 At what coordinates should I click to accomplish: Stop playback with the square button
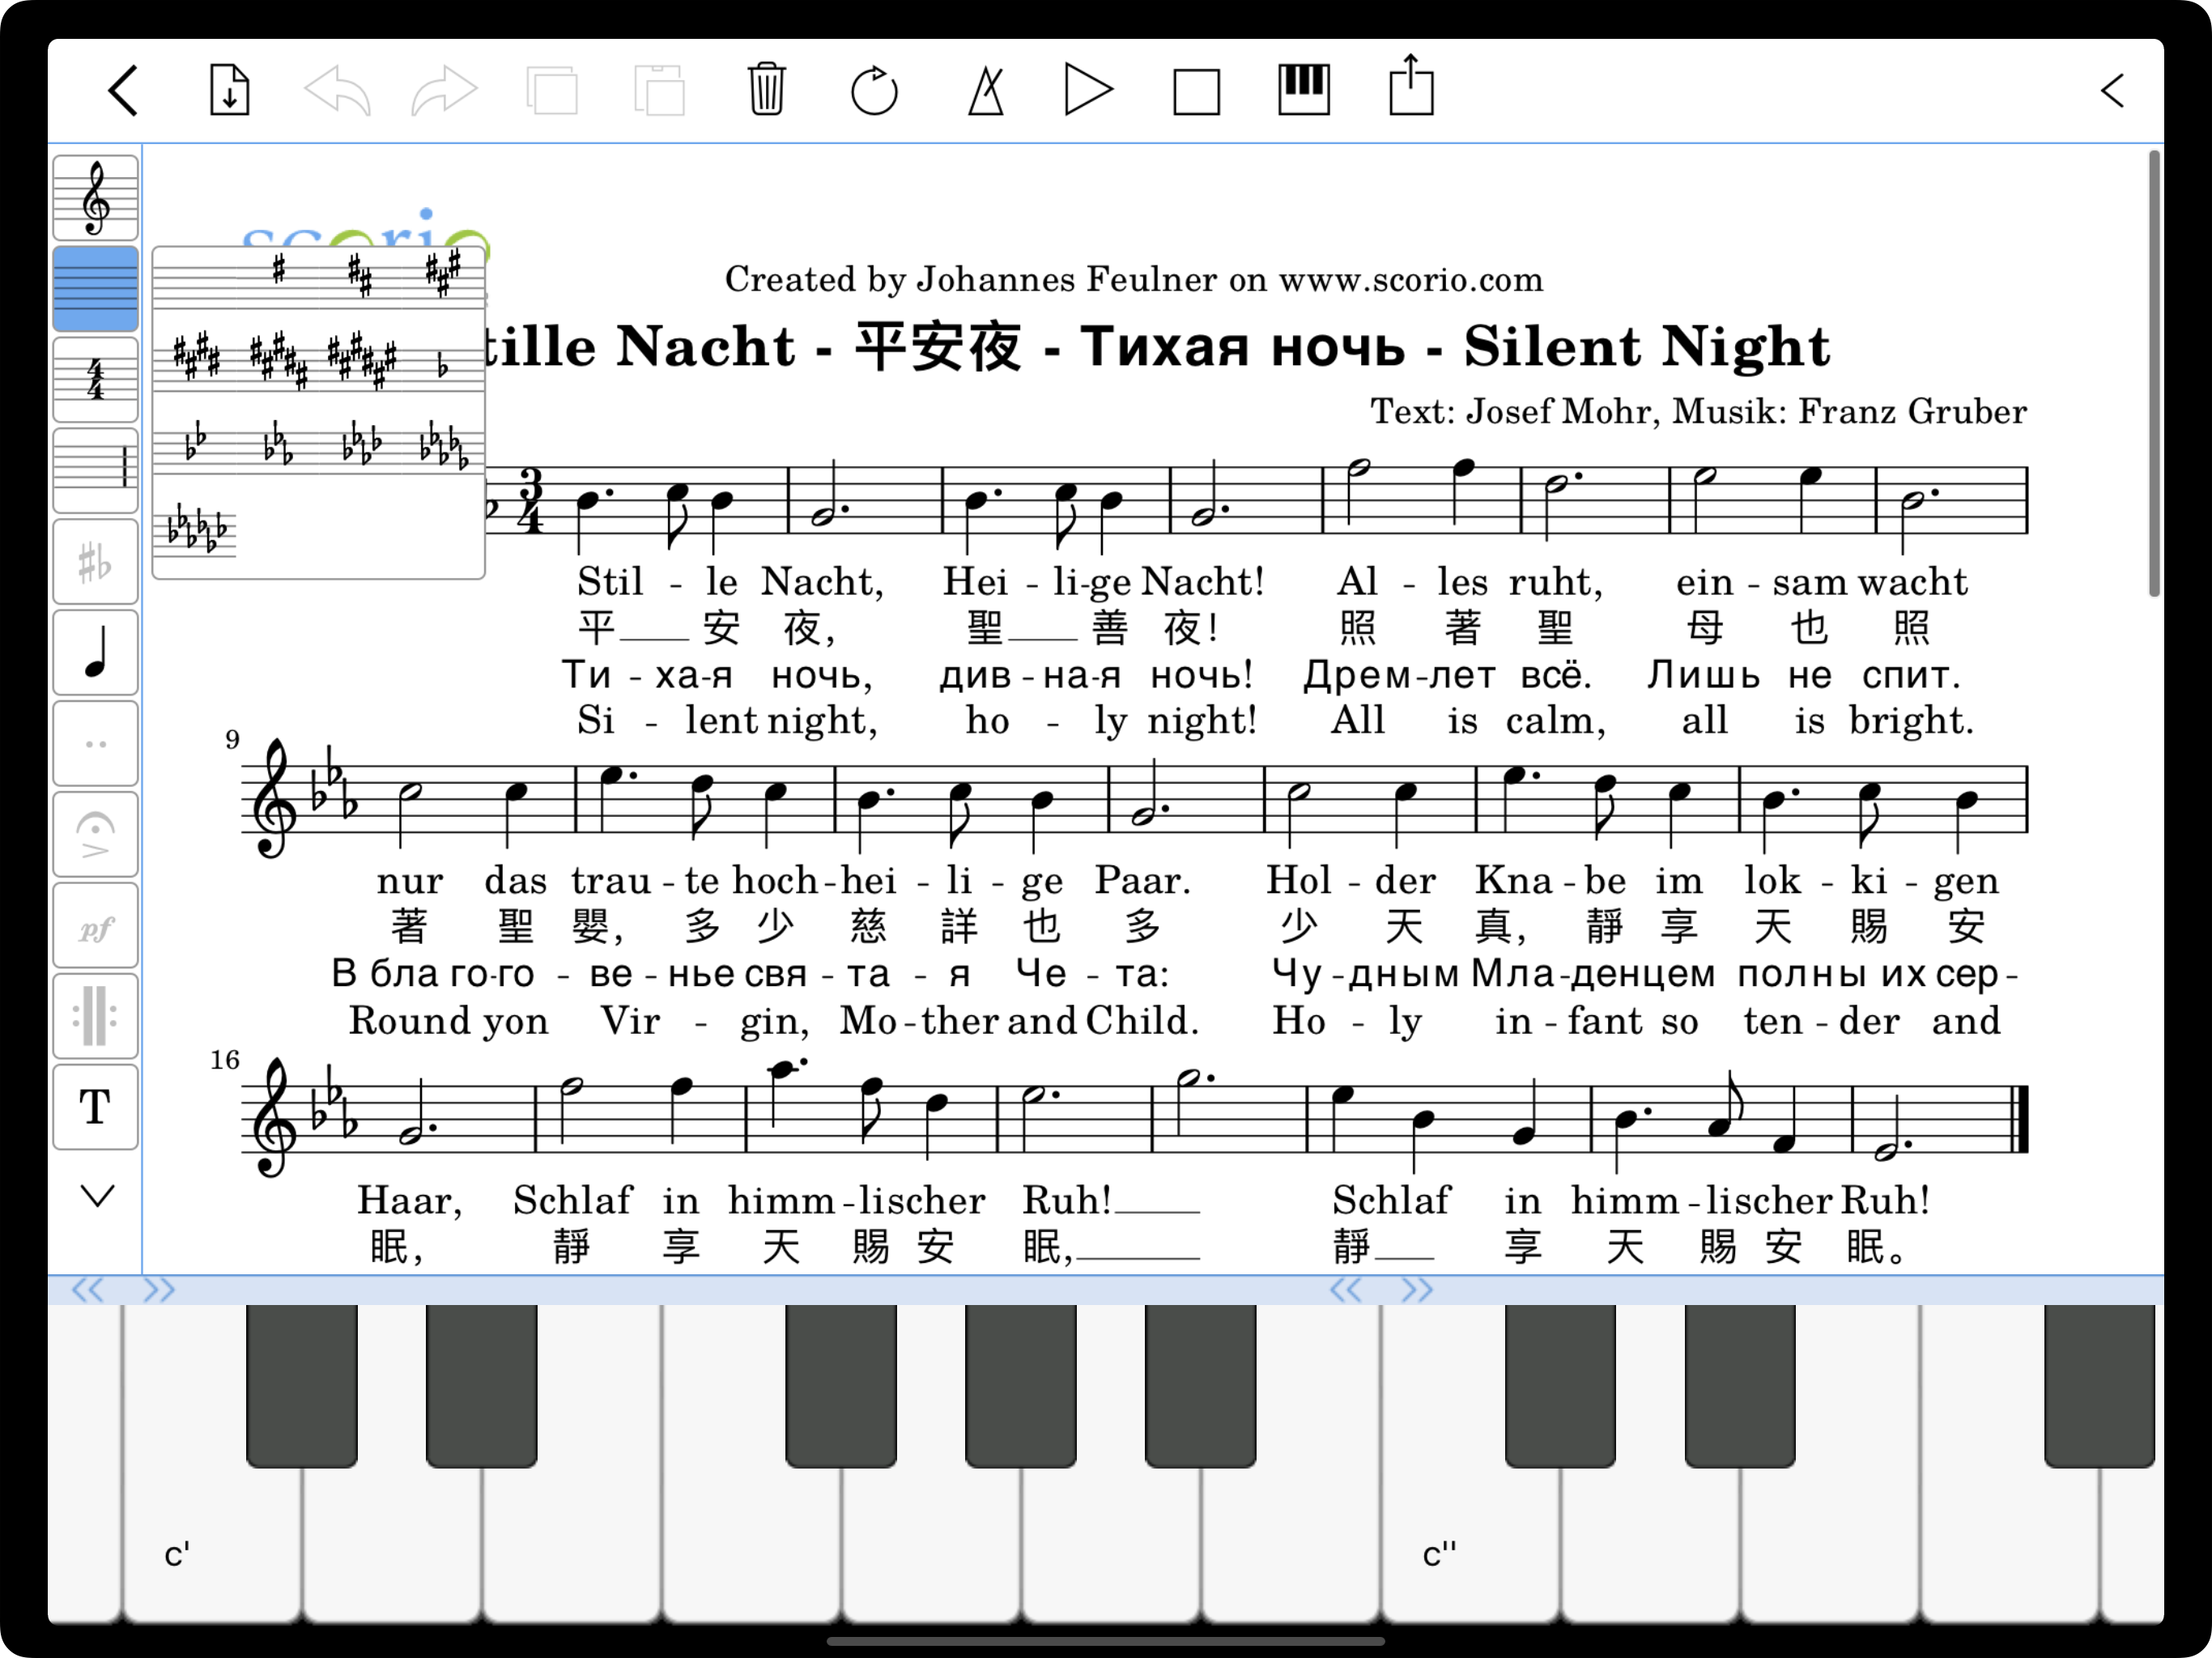[1196, 92]
